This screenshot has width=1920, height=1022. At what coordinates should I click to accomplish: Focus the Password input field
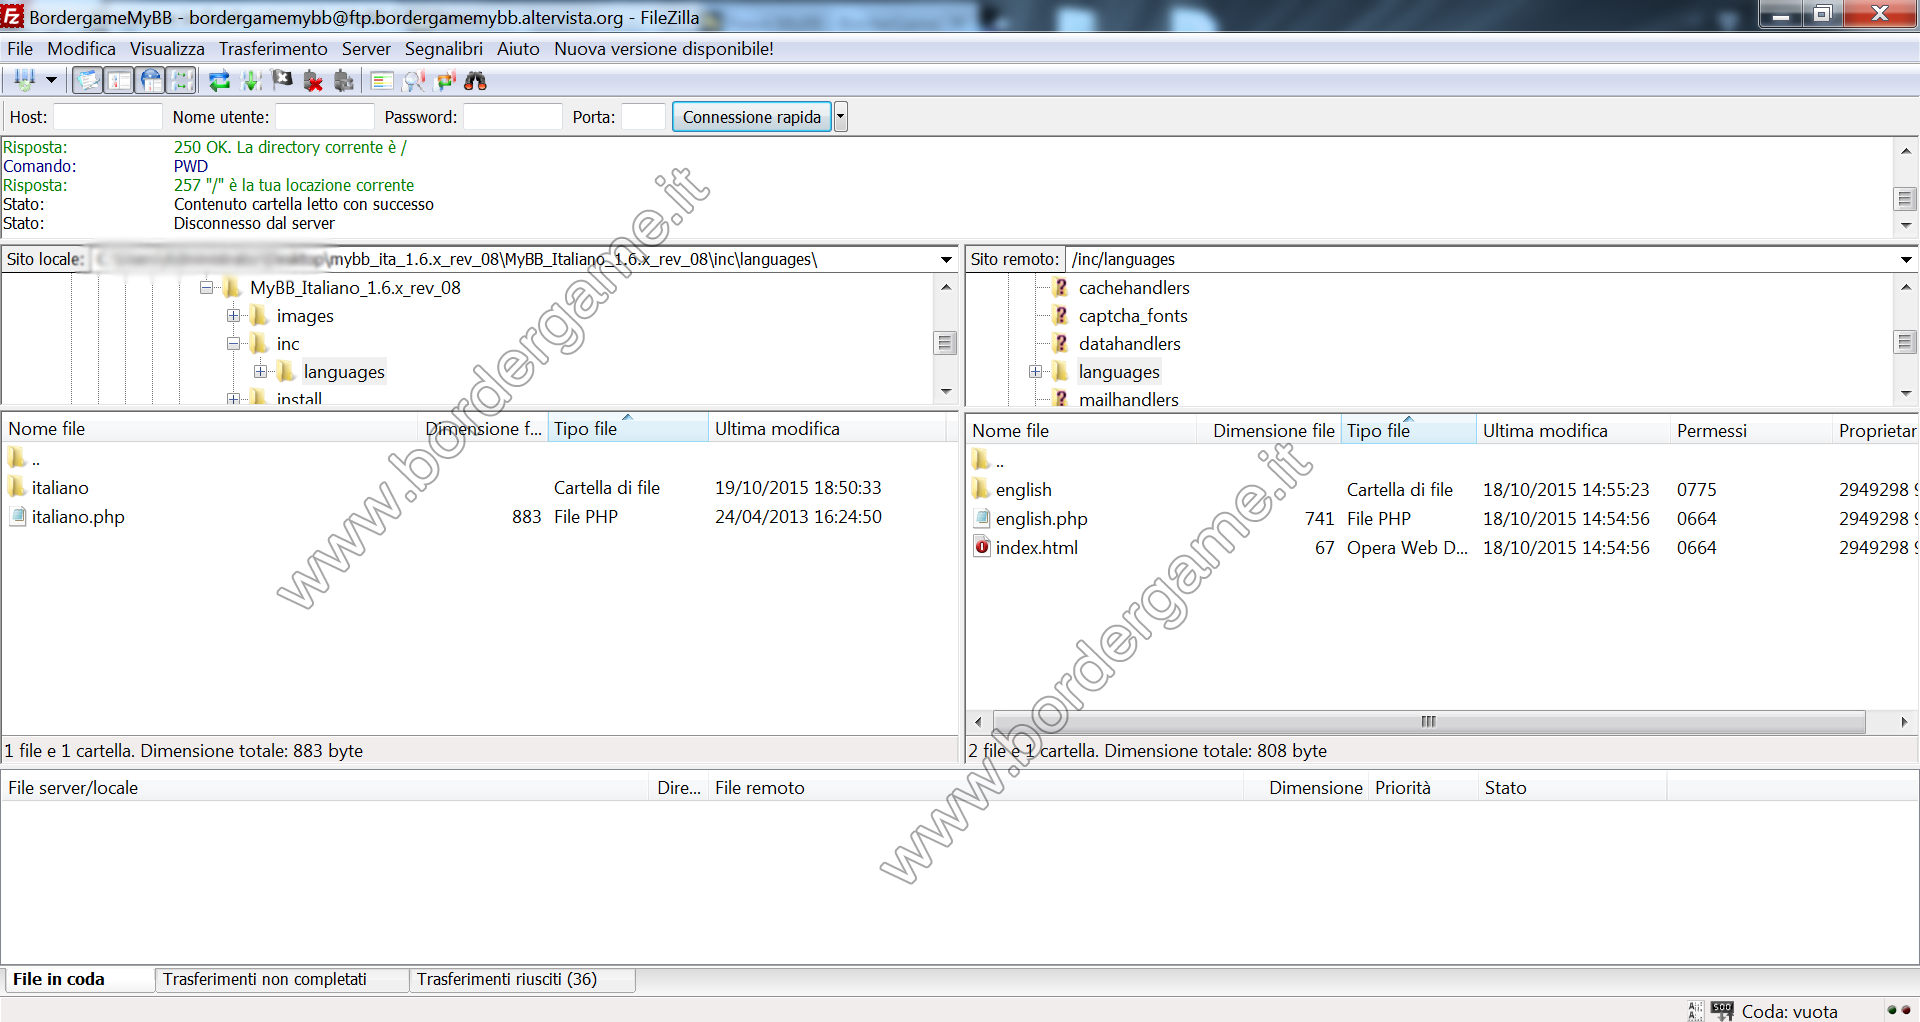(x=512, y=117)
